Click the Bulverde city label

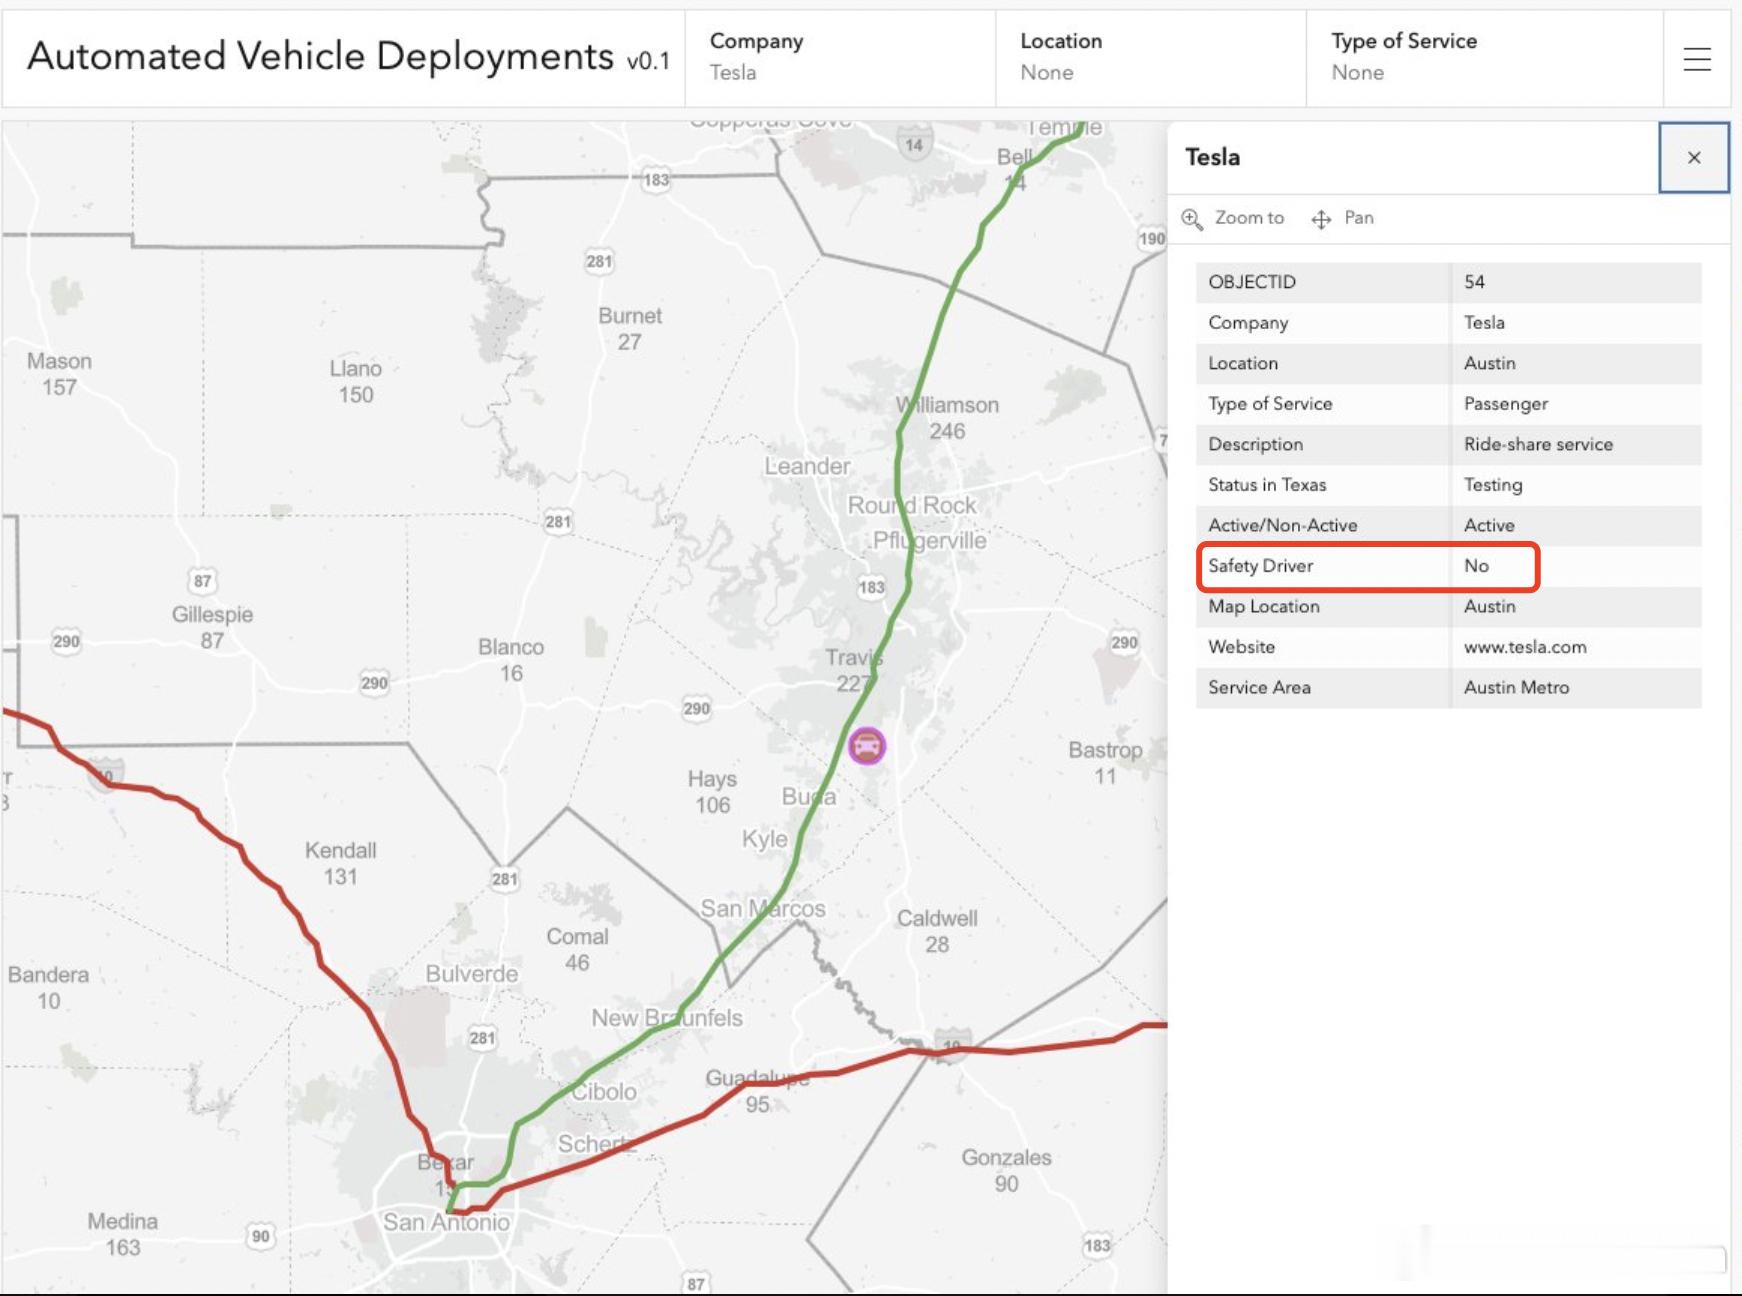tap(472, 974)
